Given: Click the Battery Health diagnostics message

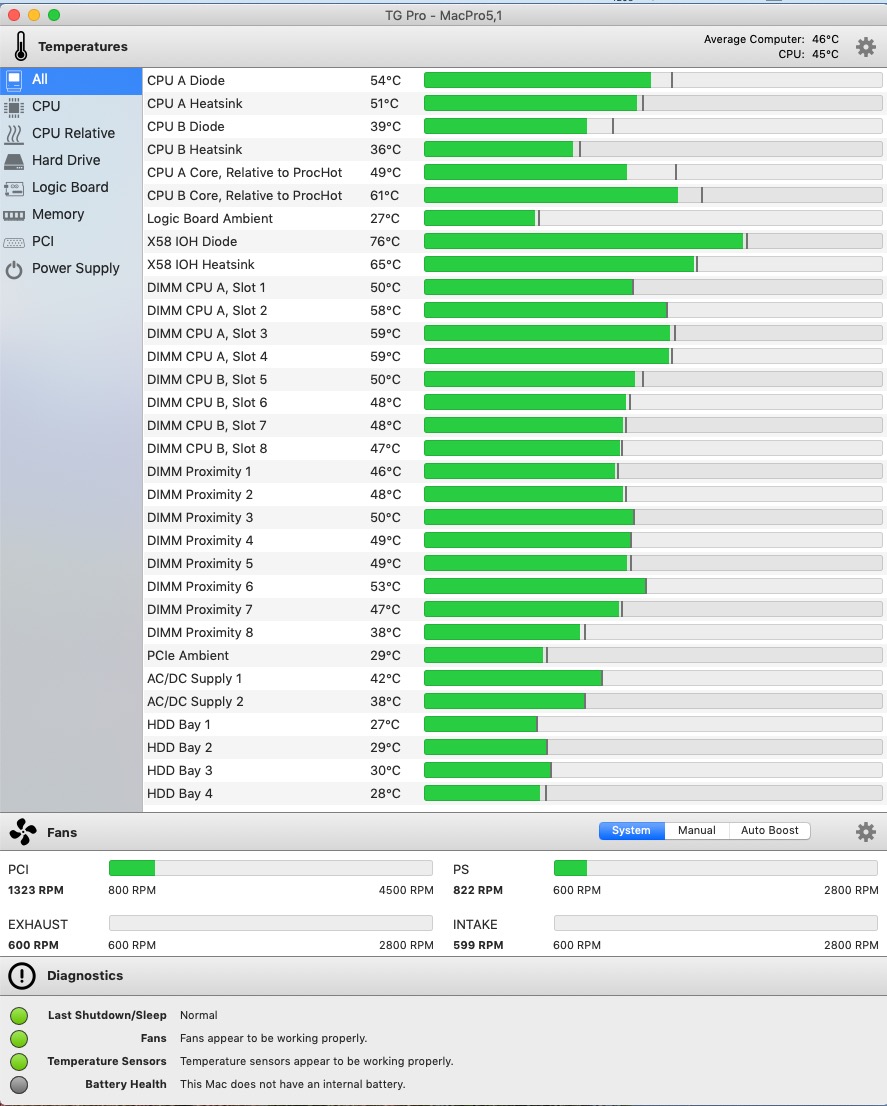Looking at the screenshot, I should [293, 1084].
